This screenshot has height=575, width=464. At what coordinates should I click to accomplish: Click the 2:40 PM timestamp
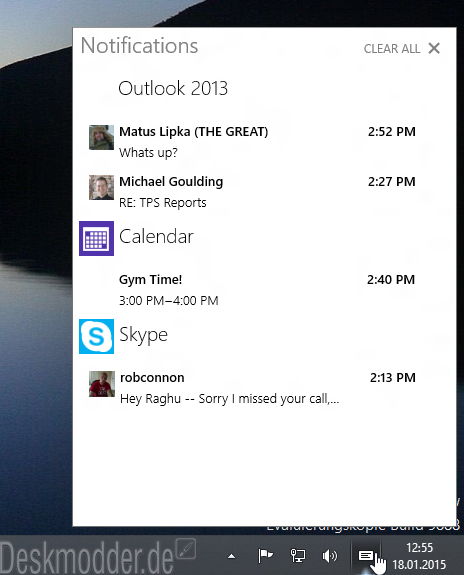coord(391,280)
